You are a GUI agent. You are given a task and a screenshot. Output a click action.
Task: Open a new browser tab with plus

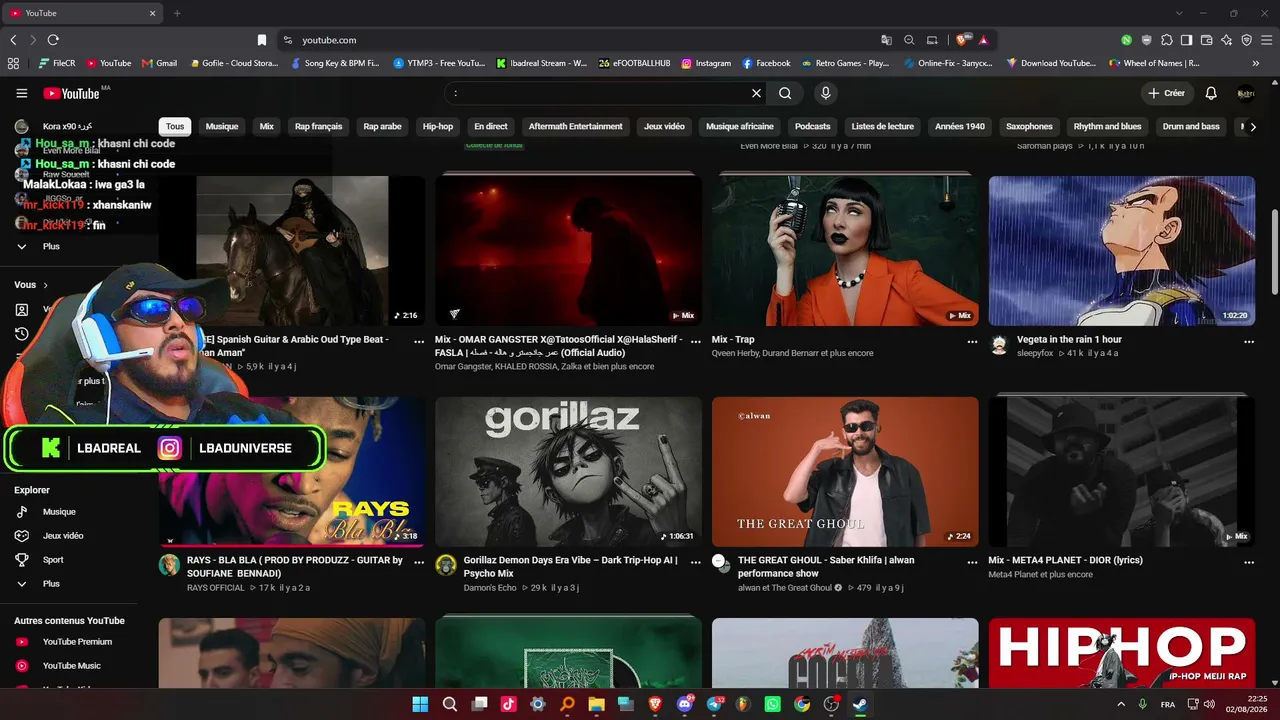coord(177,13)
